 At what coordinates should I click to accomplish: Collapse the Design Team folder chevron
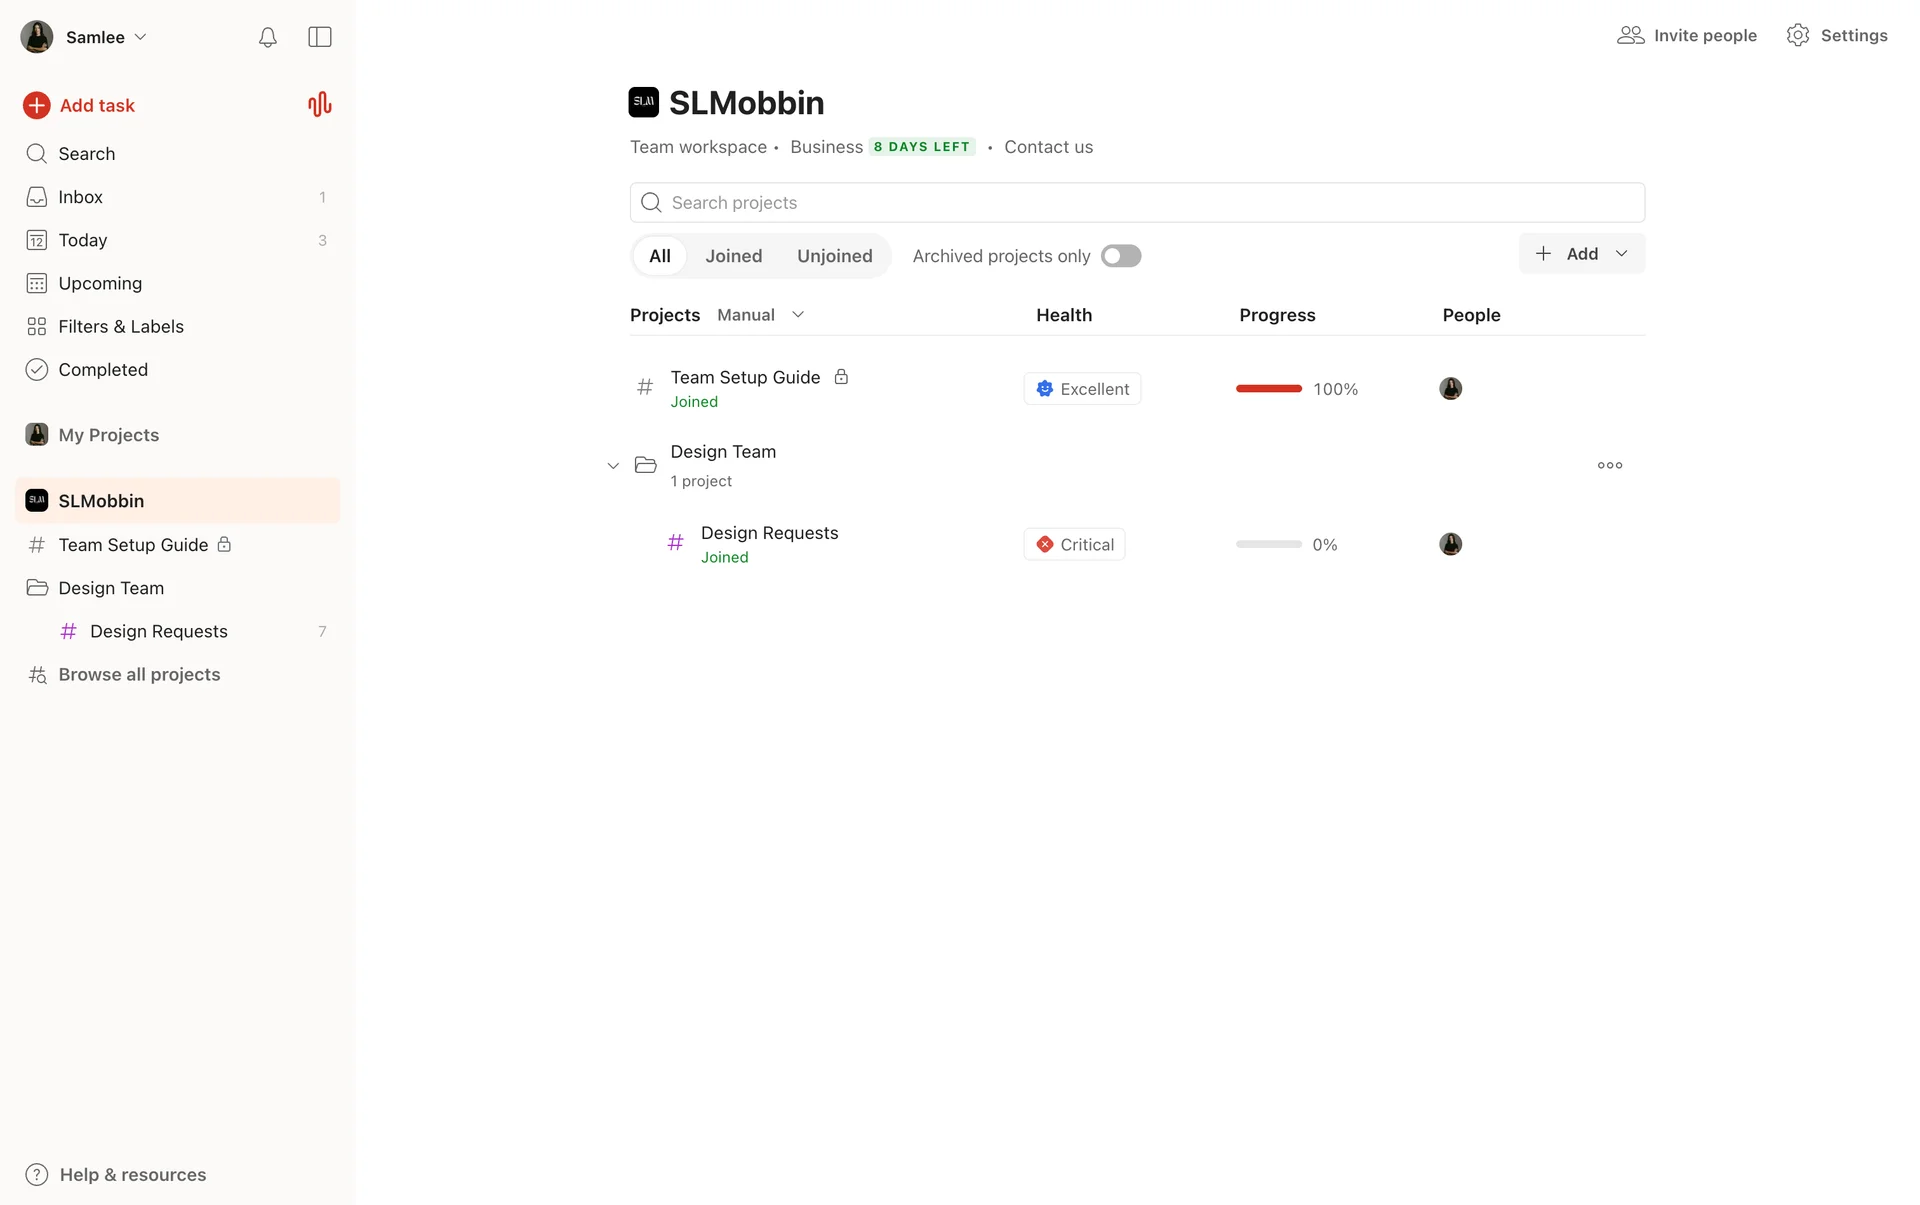[613, 466]
